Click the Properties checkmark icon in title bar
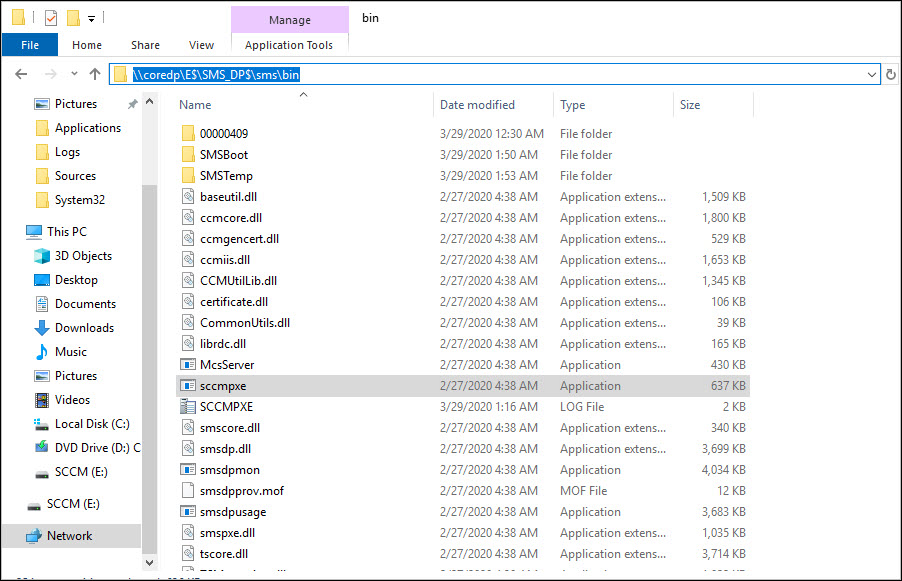 51,18
